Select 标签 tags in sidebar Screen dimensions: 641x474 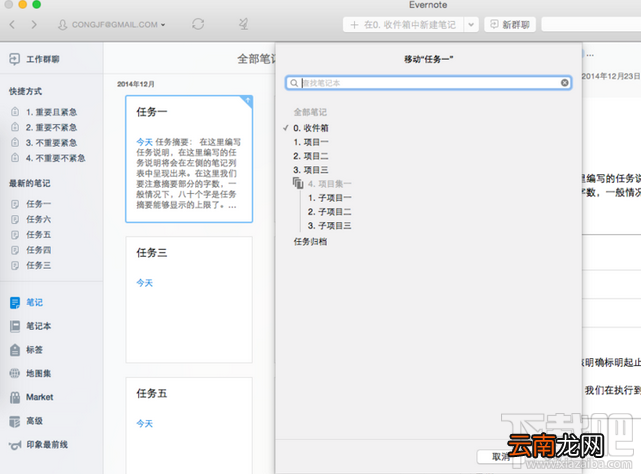pos(27,350)
